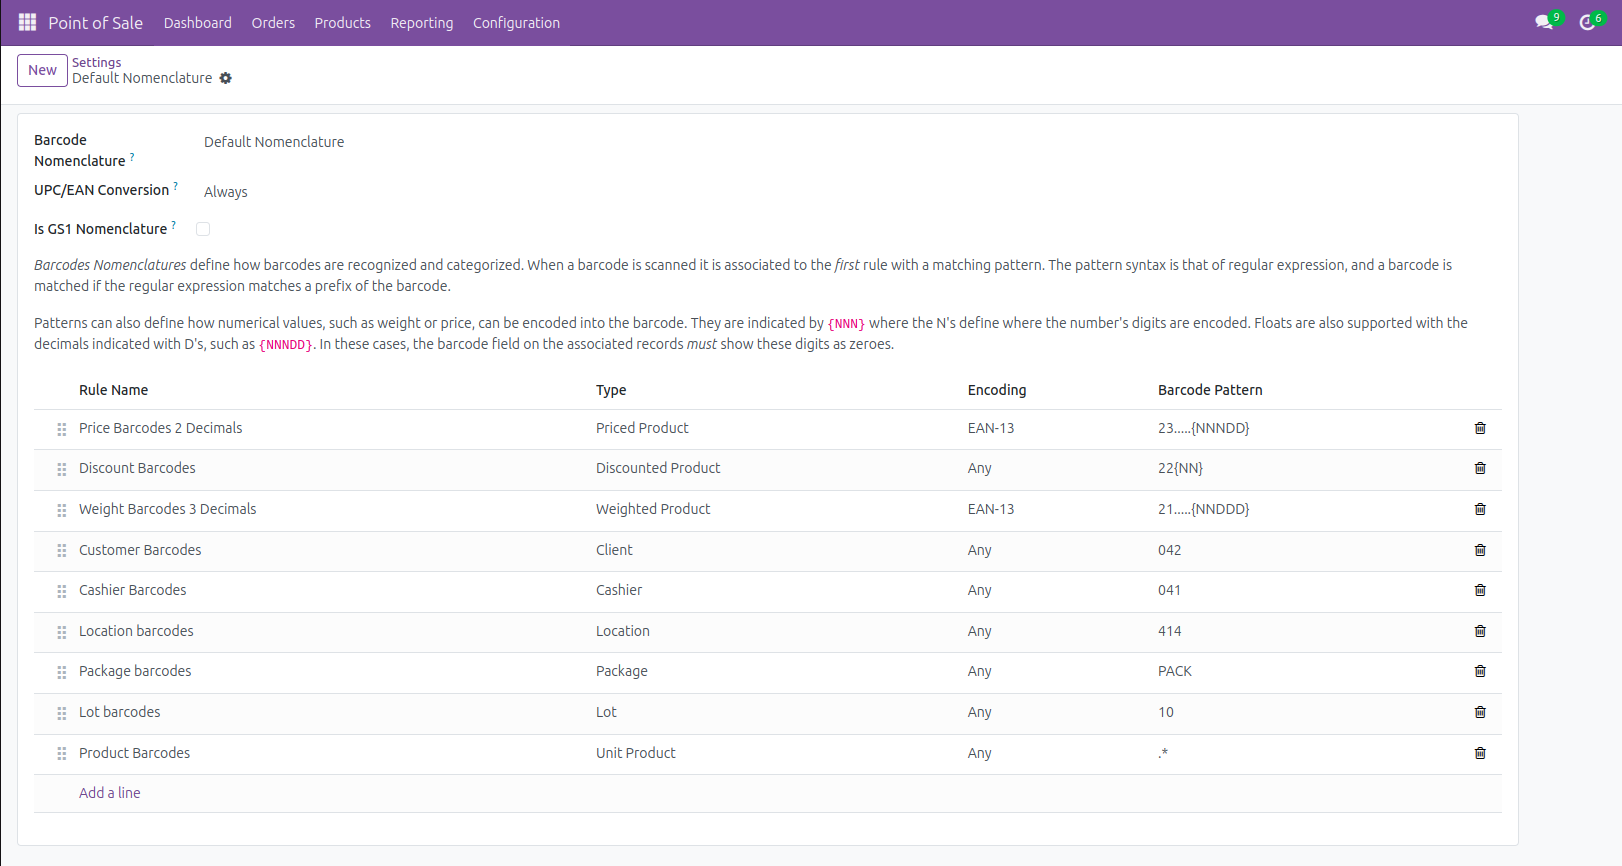Open the apps grid menu icon

[x=27, y=22]
